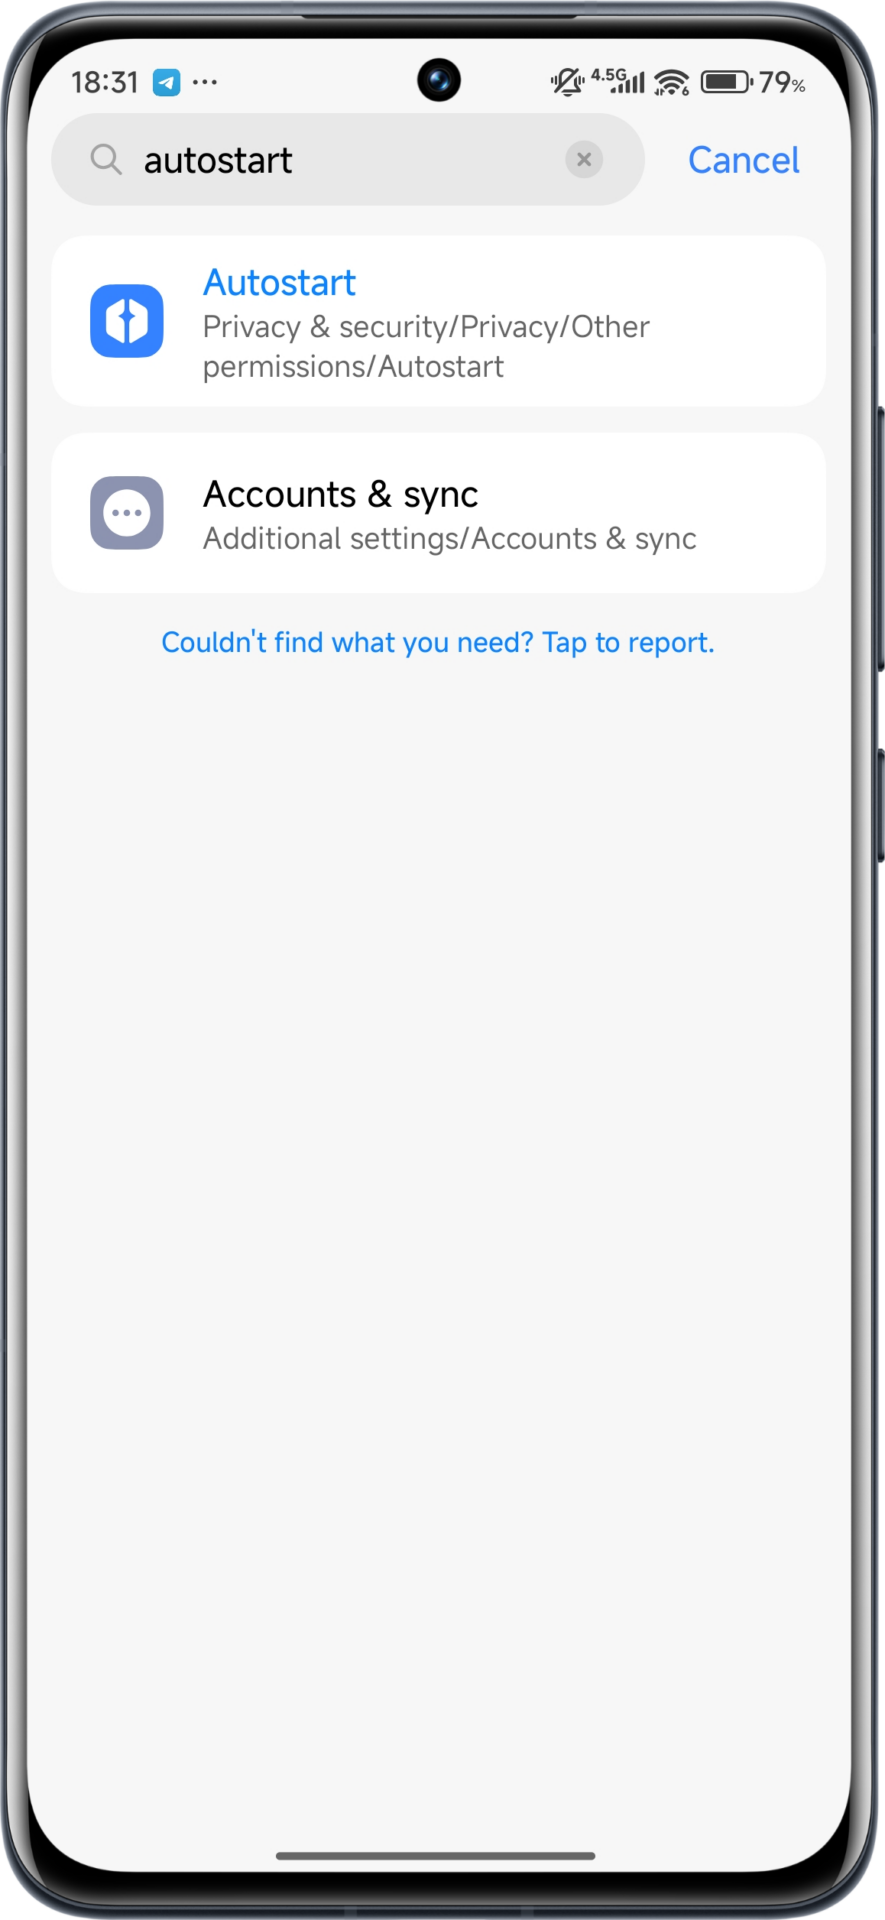Tap Additional settings path under Accounts
Viewport: 885px width, 1920px height.
450,539
